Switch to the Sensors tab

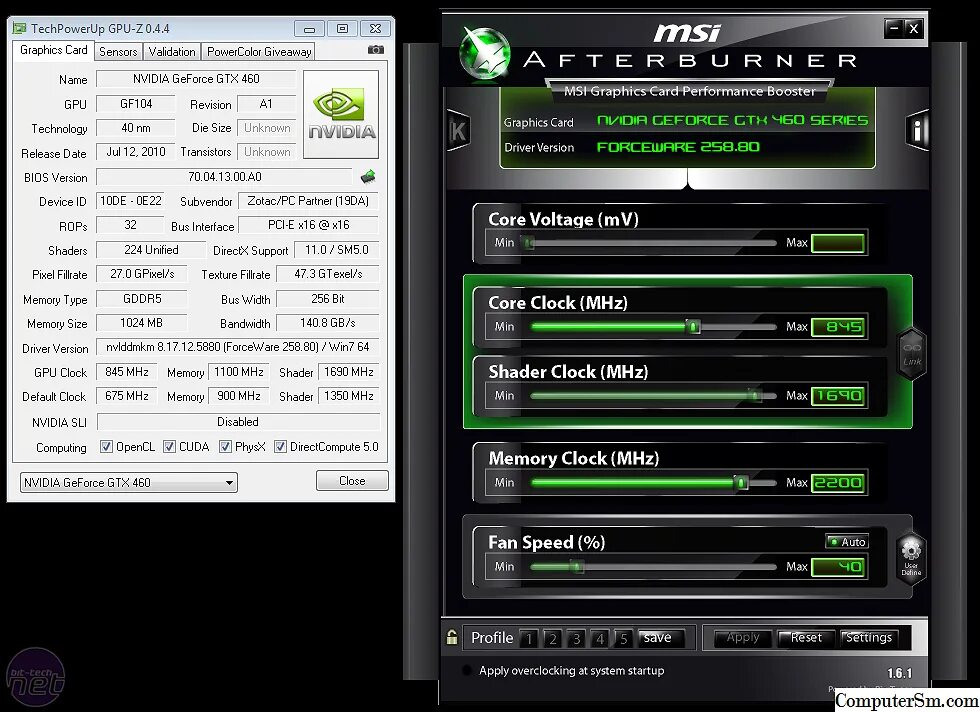click(x=118, y=52)
